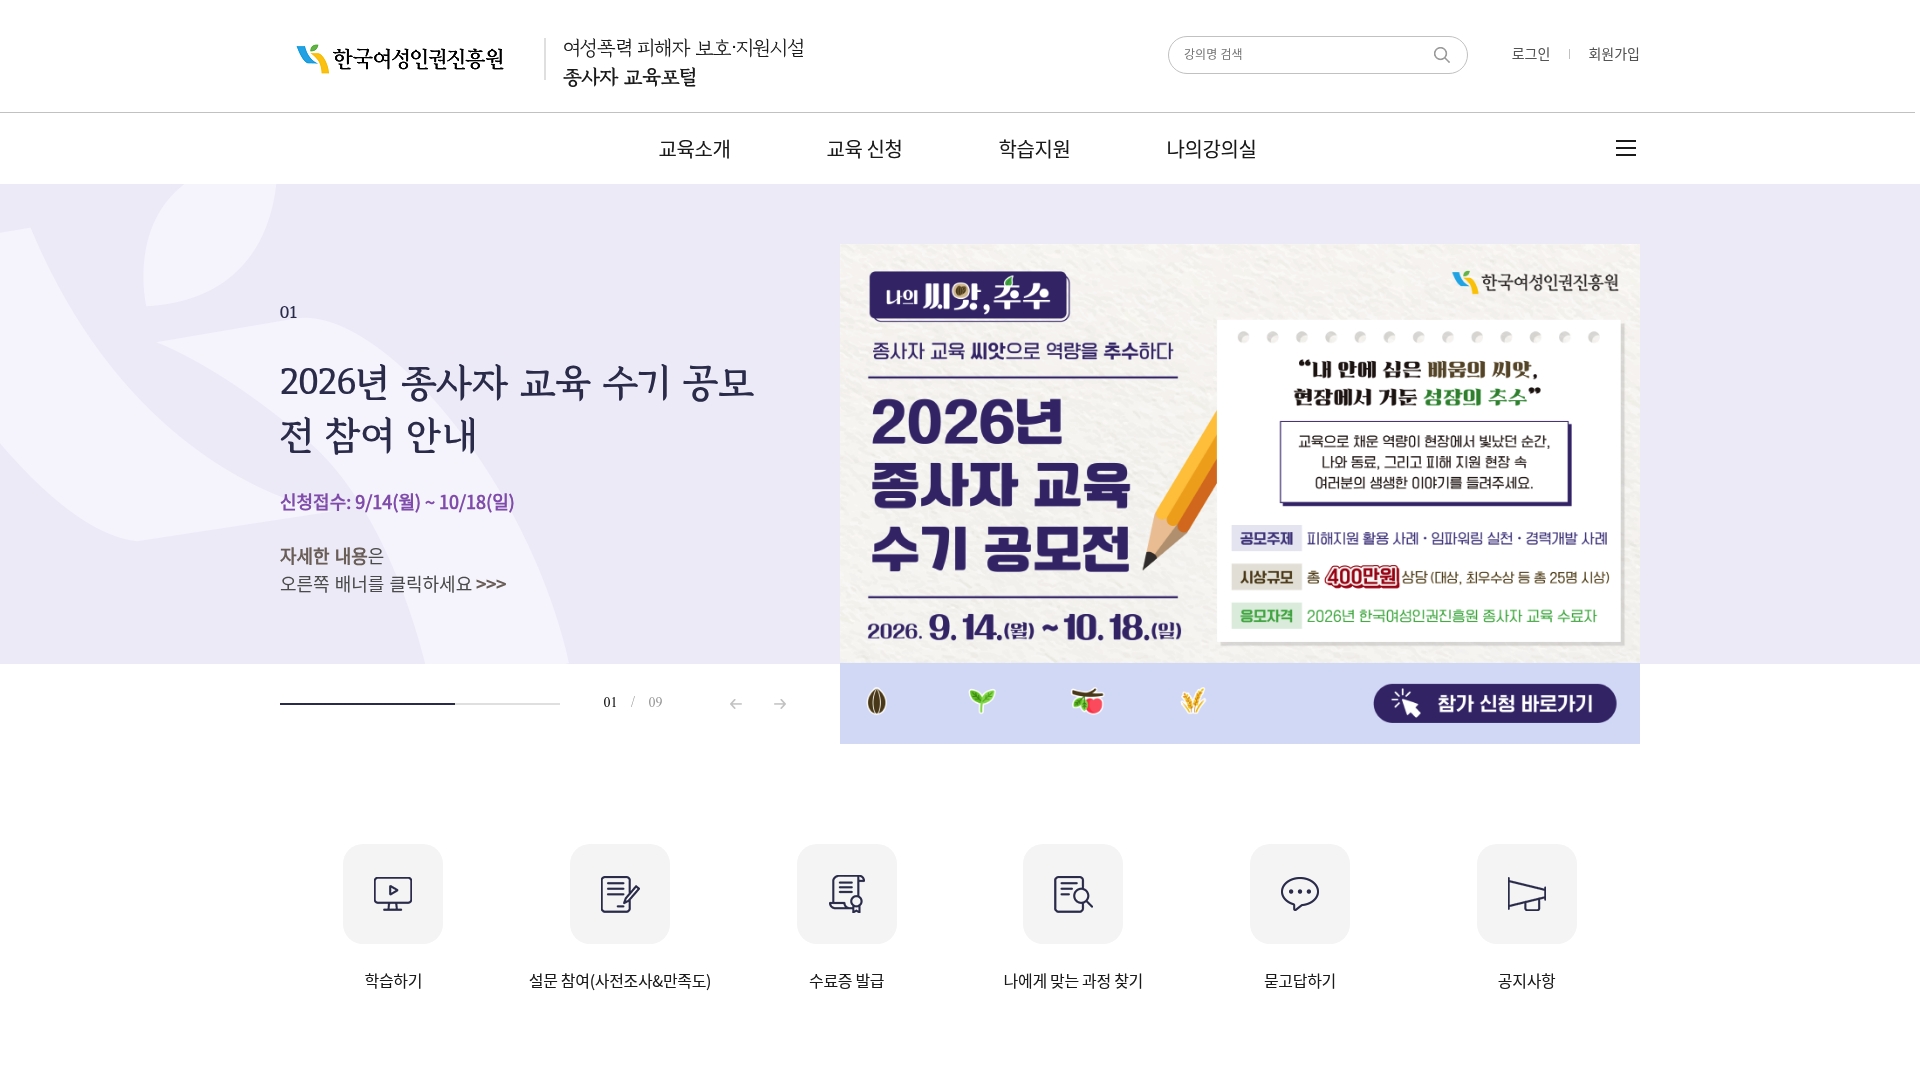Open the 교육 신청 menu
The width and height of the screenshot is (1920, 1080).
(x=865, y=149)
